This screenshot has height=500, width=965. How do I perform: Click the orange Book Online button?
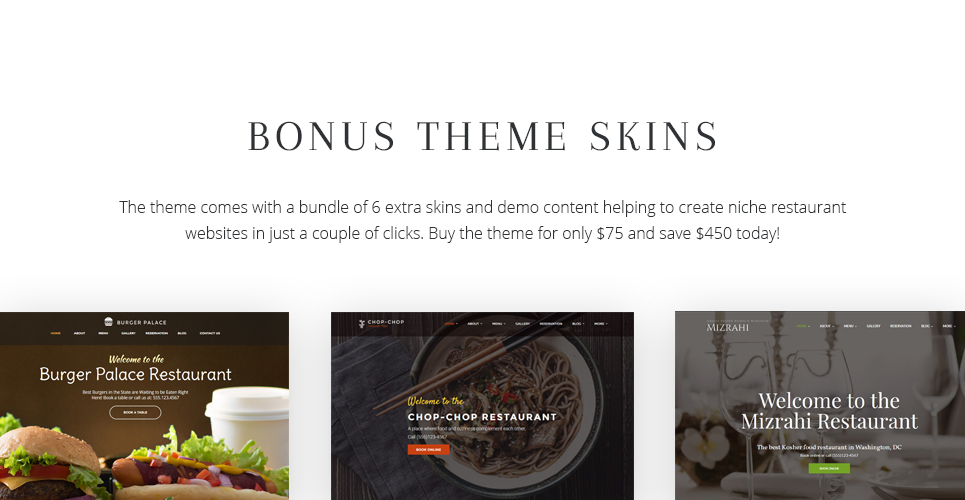428,450
